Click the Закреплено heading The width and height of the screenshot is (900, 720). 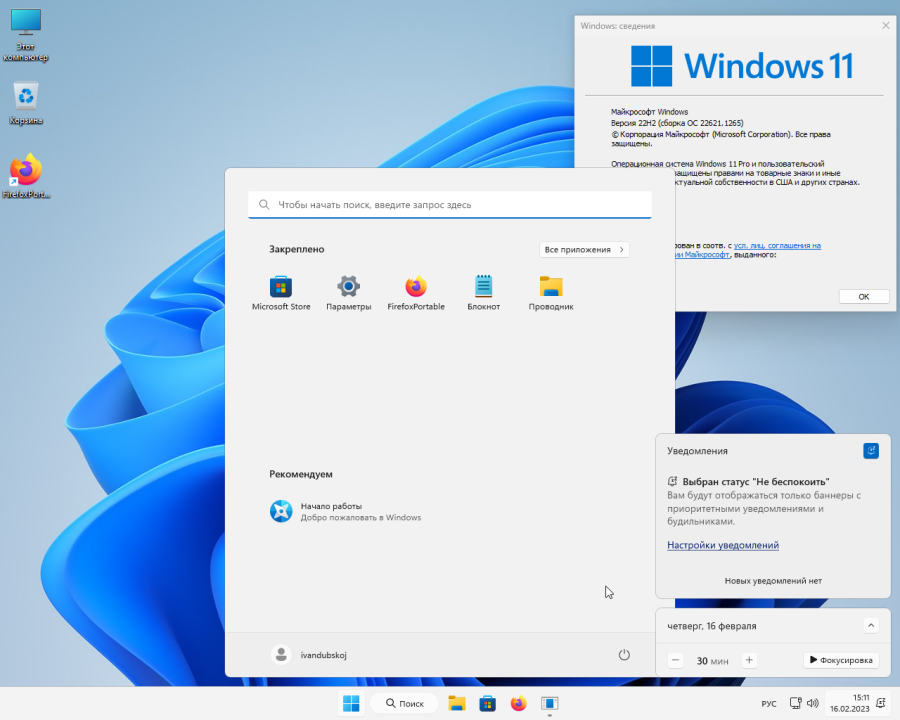297,249
